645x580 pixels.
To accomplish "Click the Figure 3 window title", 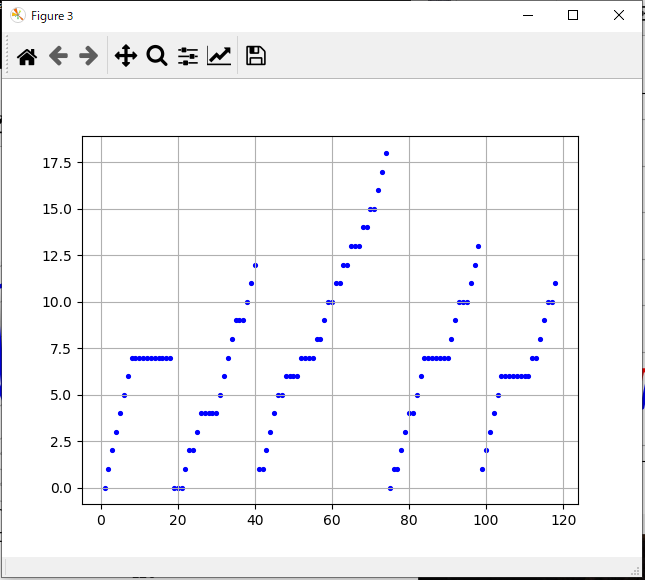I will click(x=52, y=16).
